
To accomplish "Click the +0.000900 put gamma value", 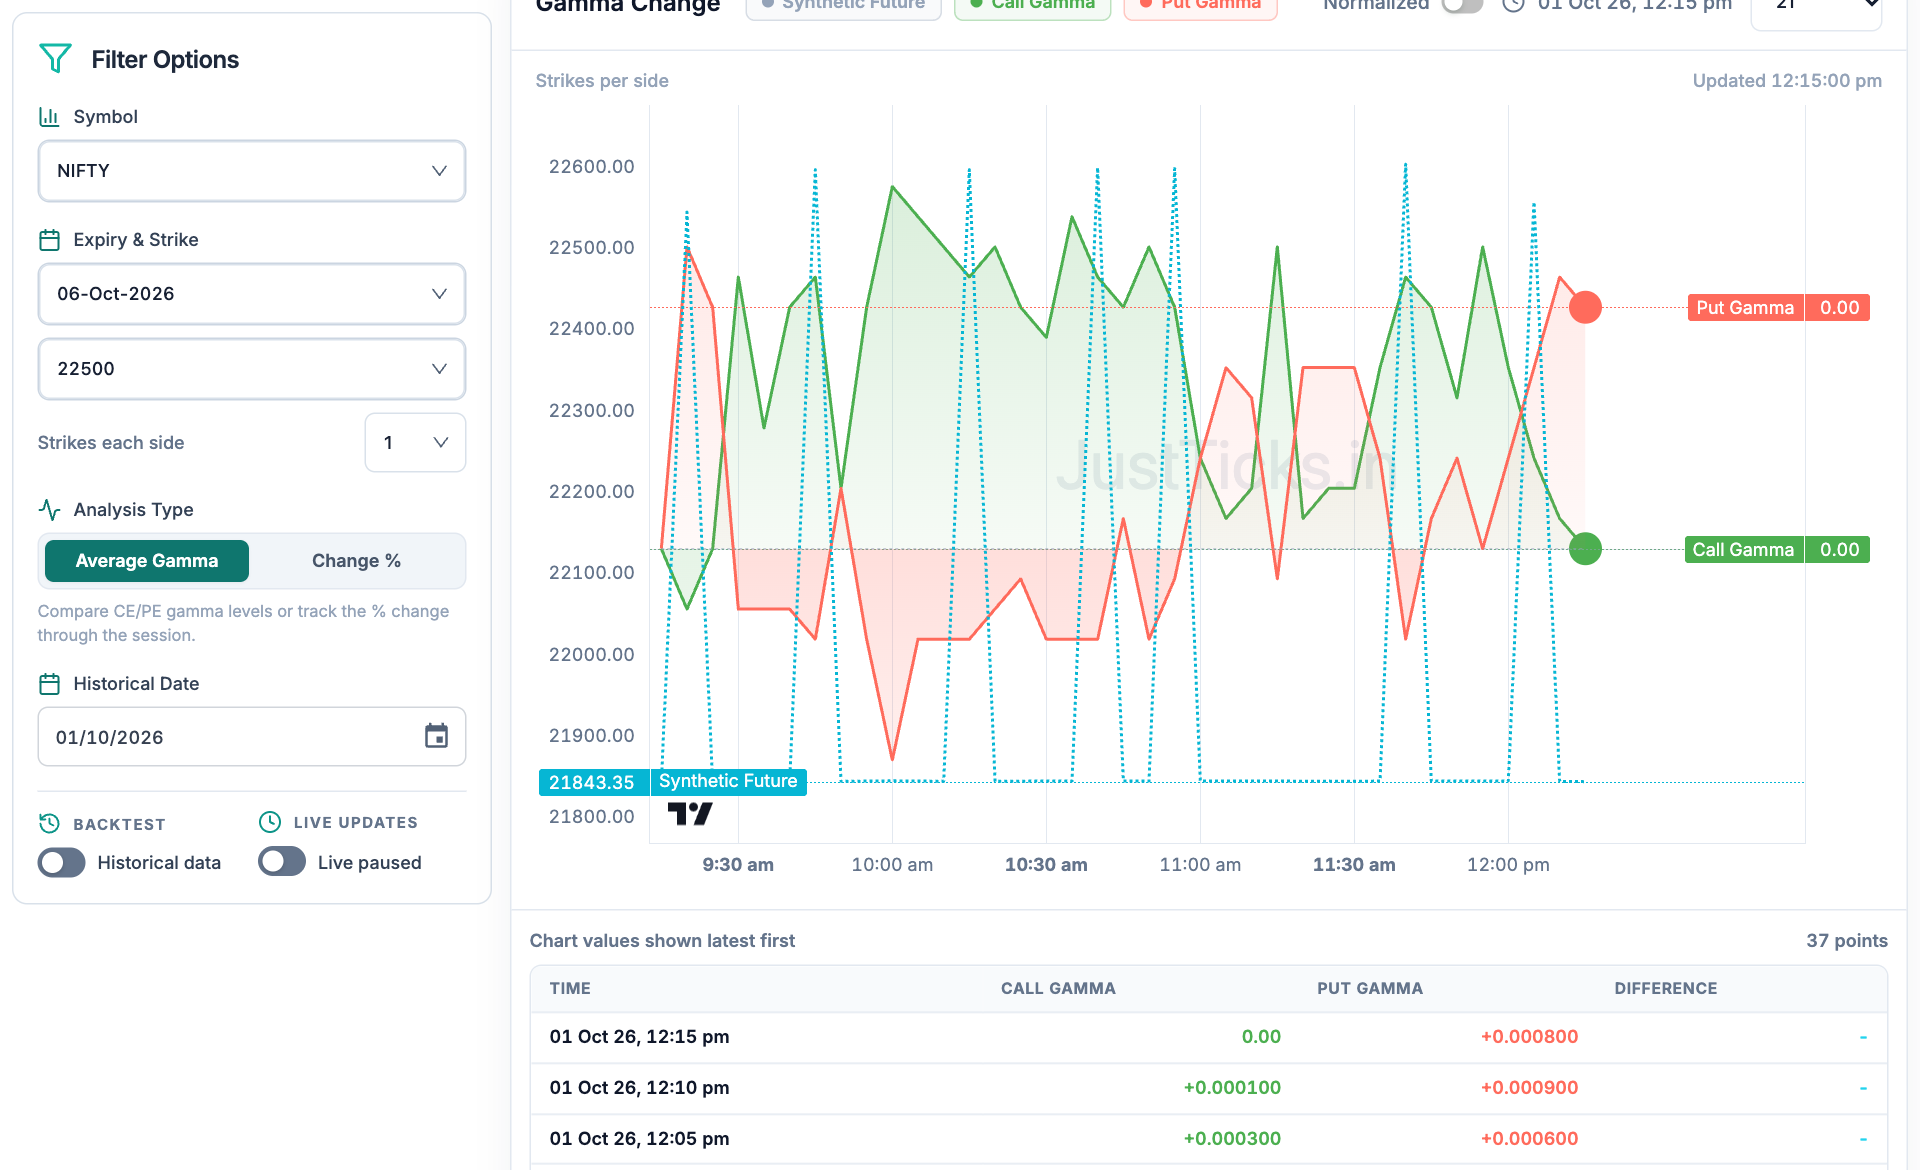I will coord(1529,1088).
